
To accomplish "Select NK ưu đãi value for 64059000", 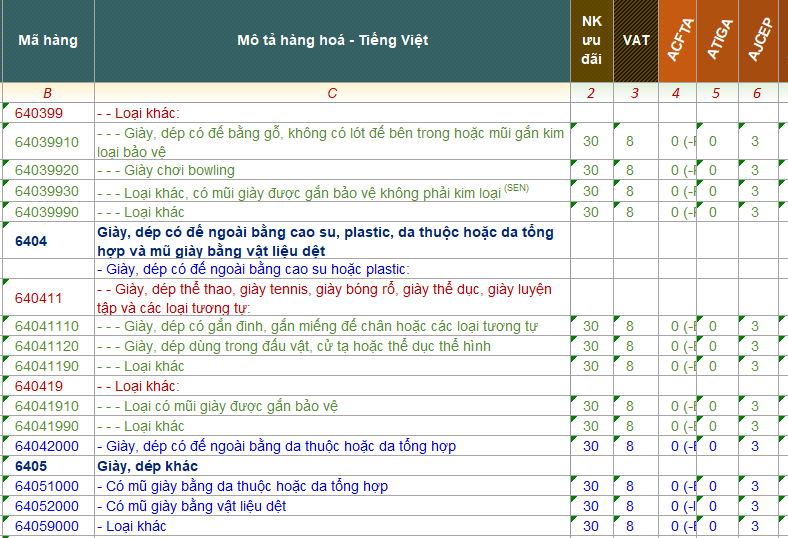I will coord(591,527).
